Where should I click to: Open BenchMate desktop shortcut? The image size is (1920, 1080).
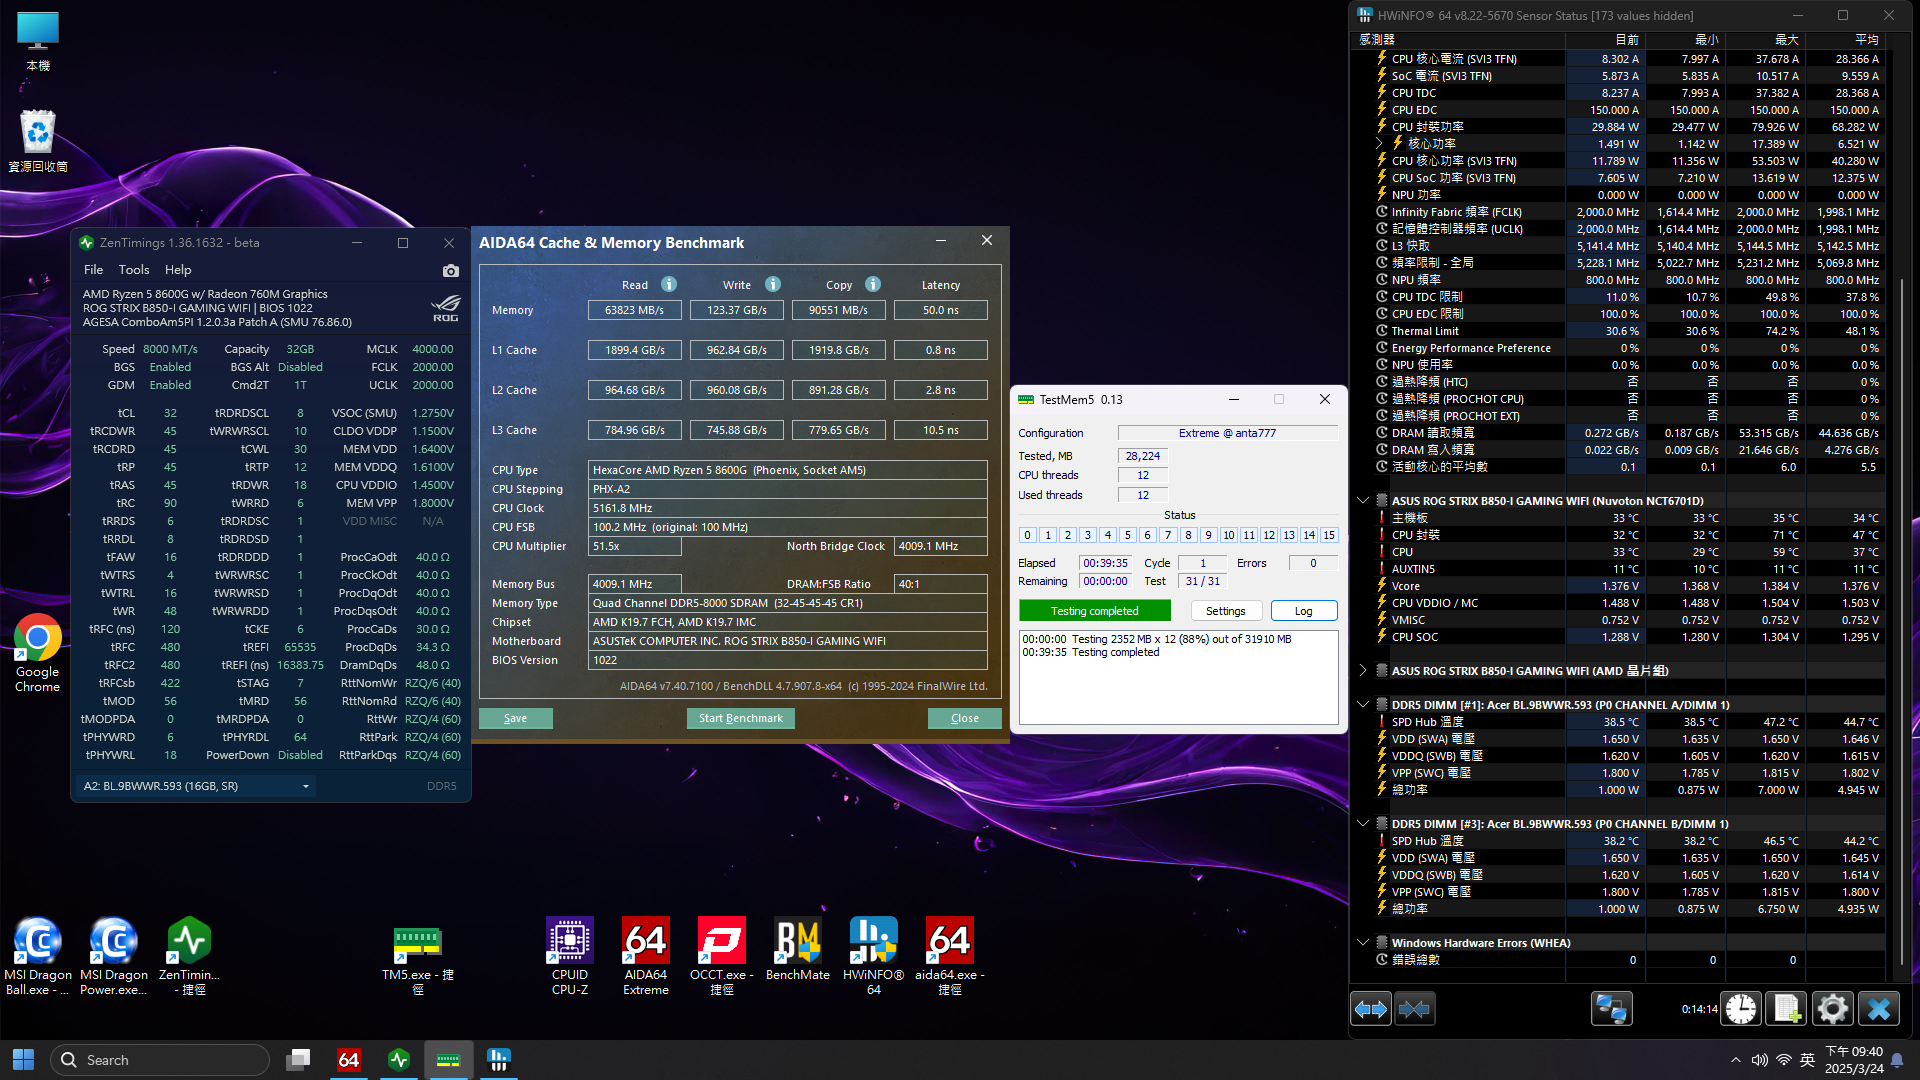click(798, 950)
